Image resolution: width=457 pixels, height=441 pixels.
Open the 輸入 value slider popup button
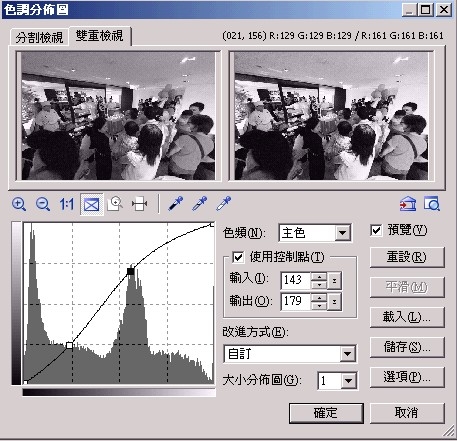point(334,280)
